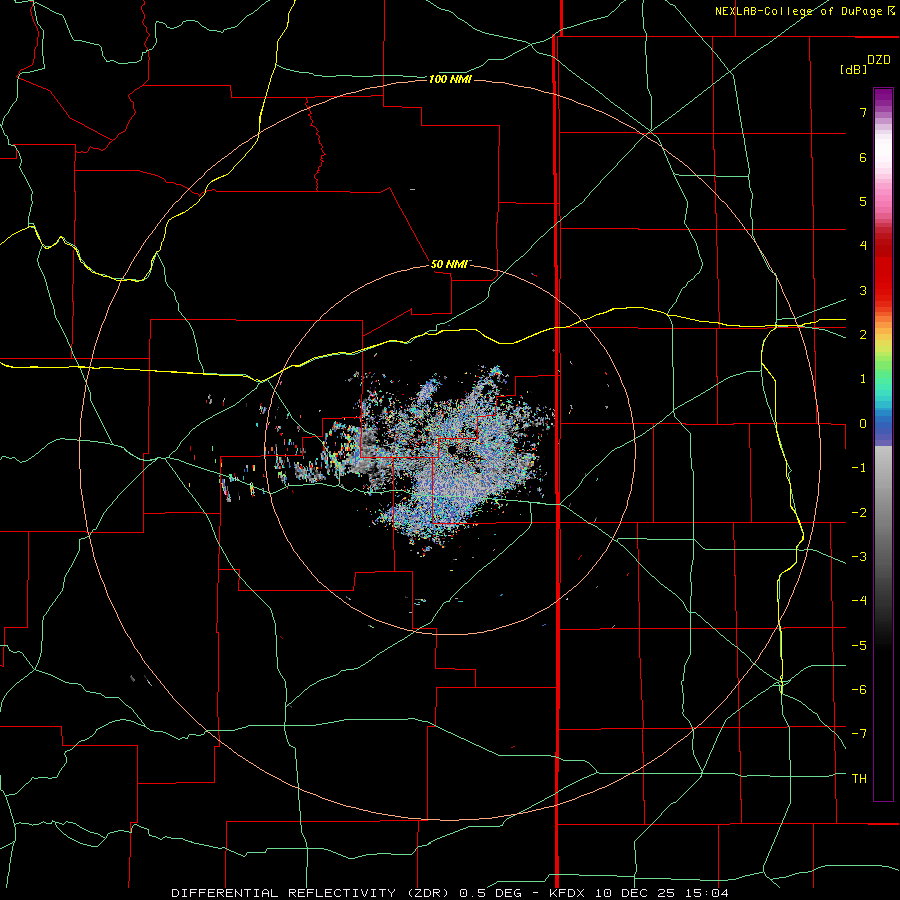Click the -3 value on the color scale

tap(859, 557)
